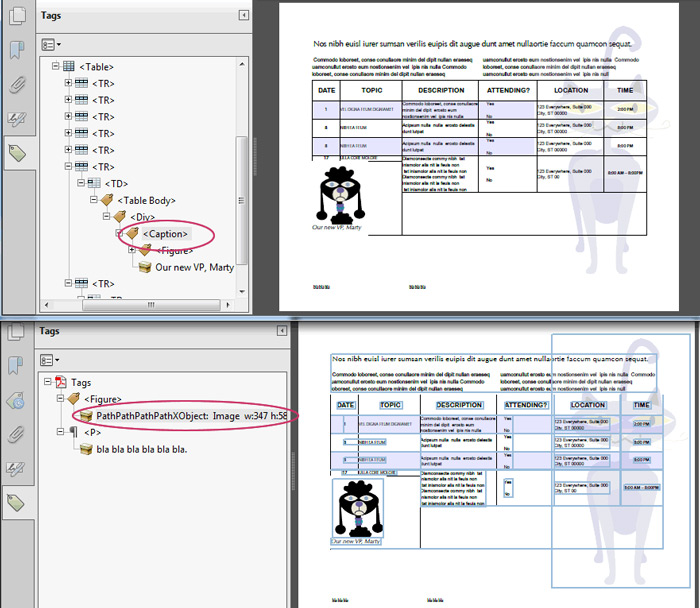Collapse the <TD> tag node
The image size is (700, 608).
coord(82,184)
